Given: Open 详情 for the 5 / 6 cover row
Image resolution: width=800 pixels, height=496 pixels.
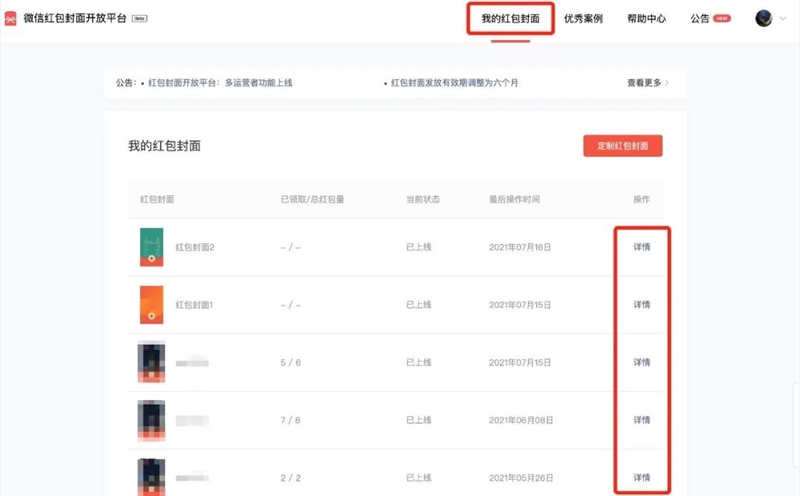Looking at the screenshot, I should [x=641, y=362].
